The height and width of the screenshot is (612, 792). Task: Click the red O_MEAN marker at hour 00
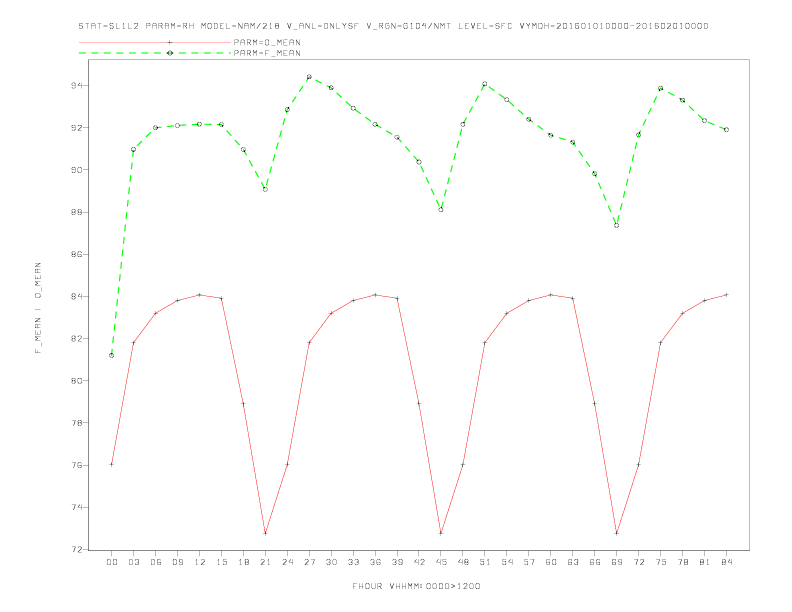(x=112, y=465)
